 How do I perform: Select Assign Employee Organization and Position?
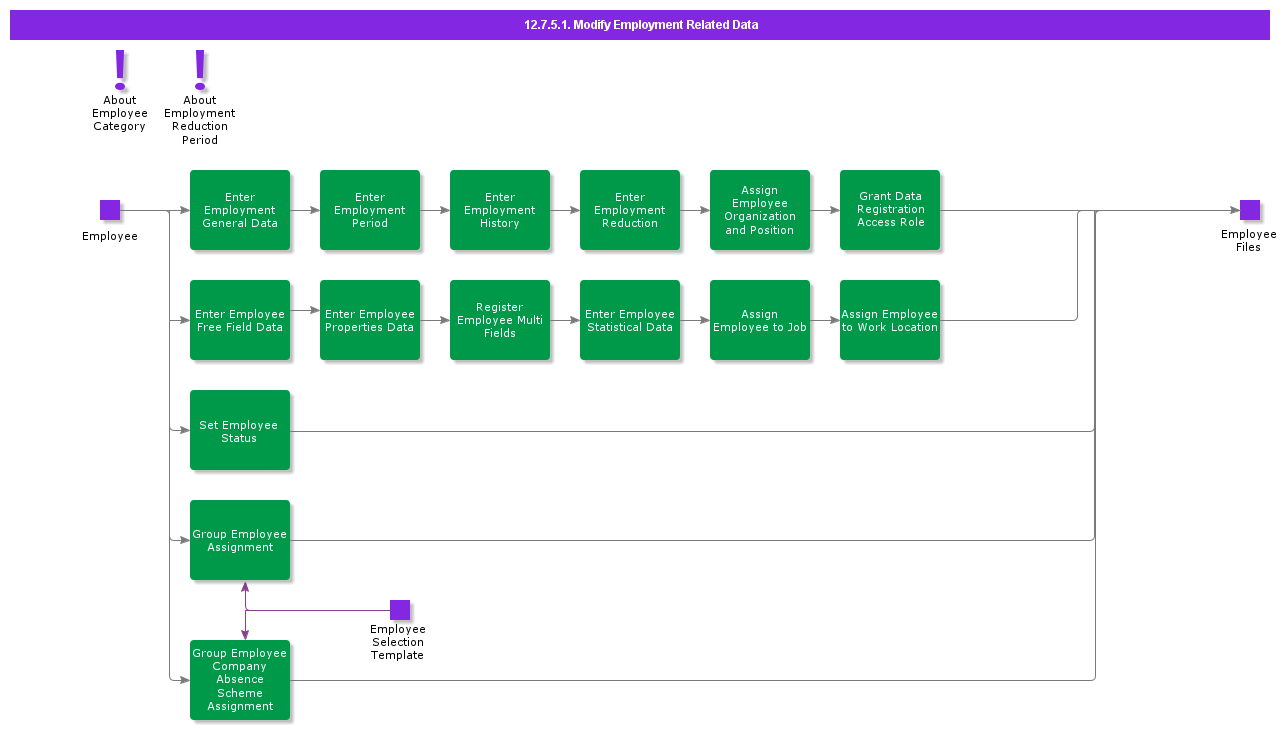coord(760,210)
